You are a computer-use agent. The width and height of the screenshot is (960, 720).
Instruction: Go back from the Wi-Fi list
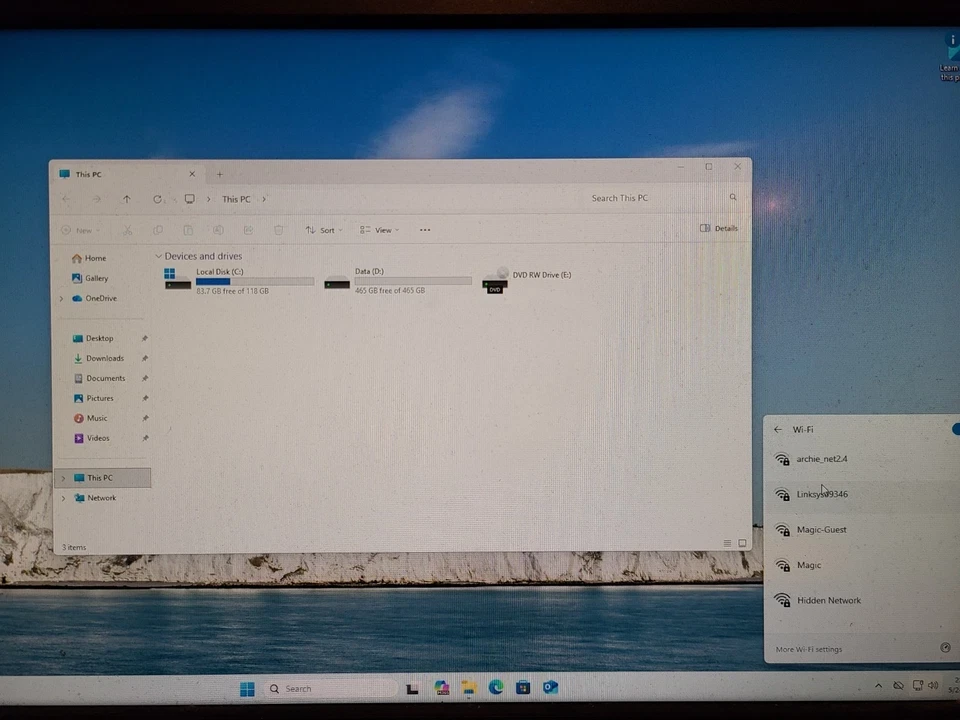[x=778, y=430]
